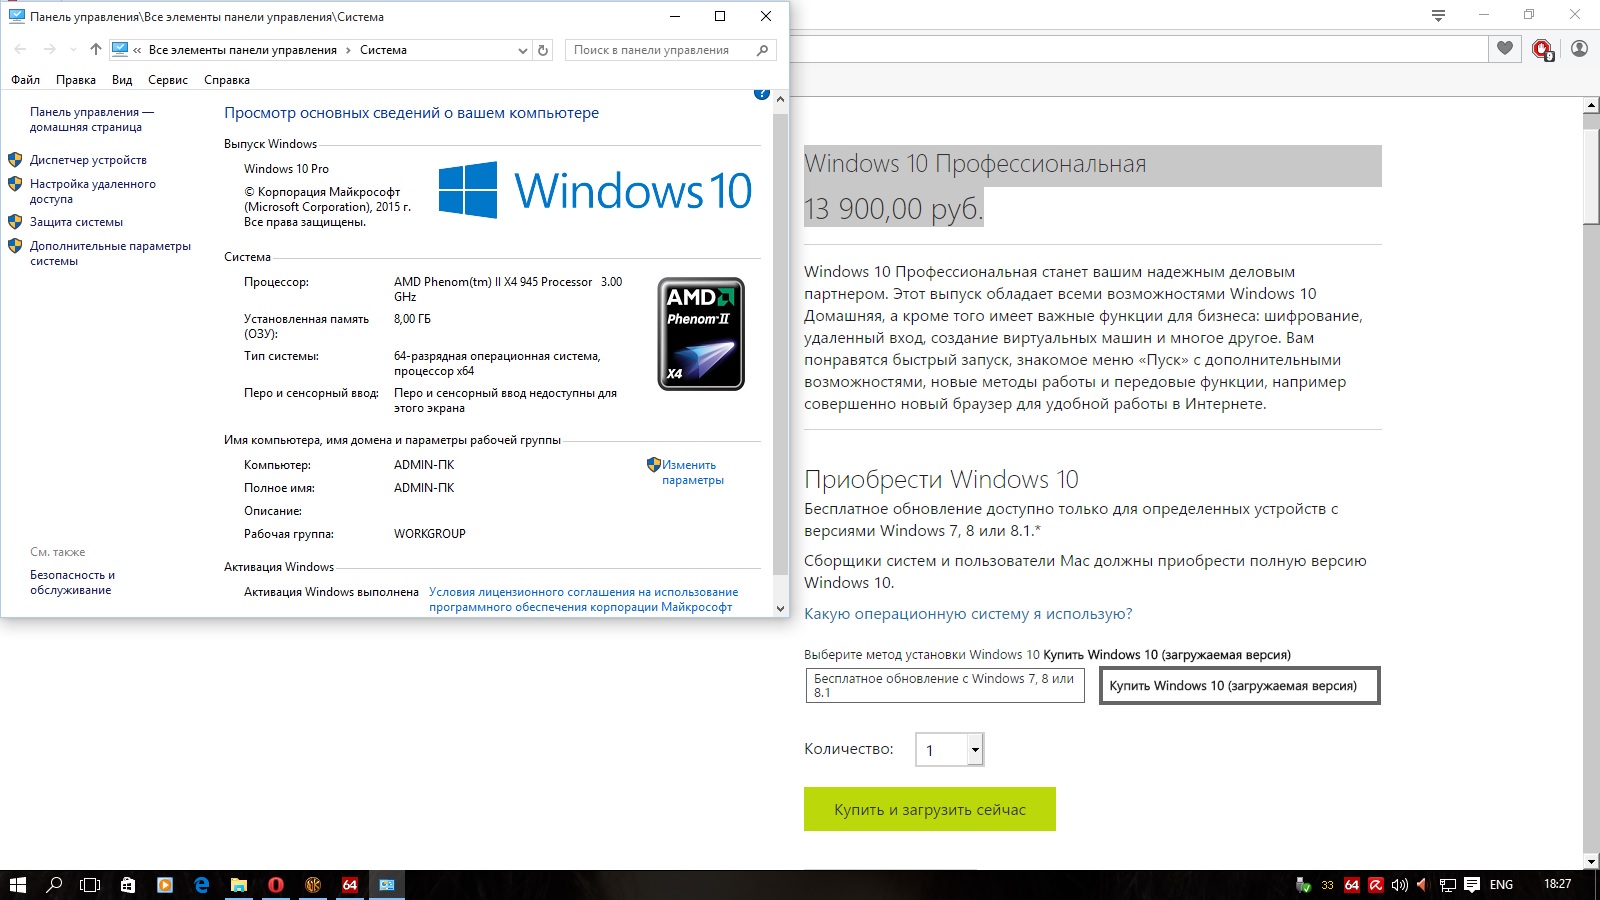The height and width of the screenshot is (900, 1600).
Task: Open the Файл menu
Action: click(x=26, y=80)
